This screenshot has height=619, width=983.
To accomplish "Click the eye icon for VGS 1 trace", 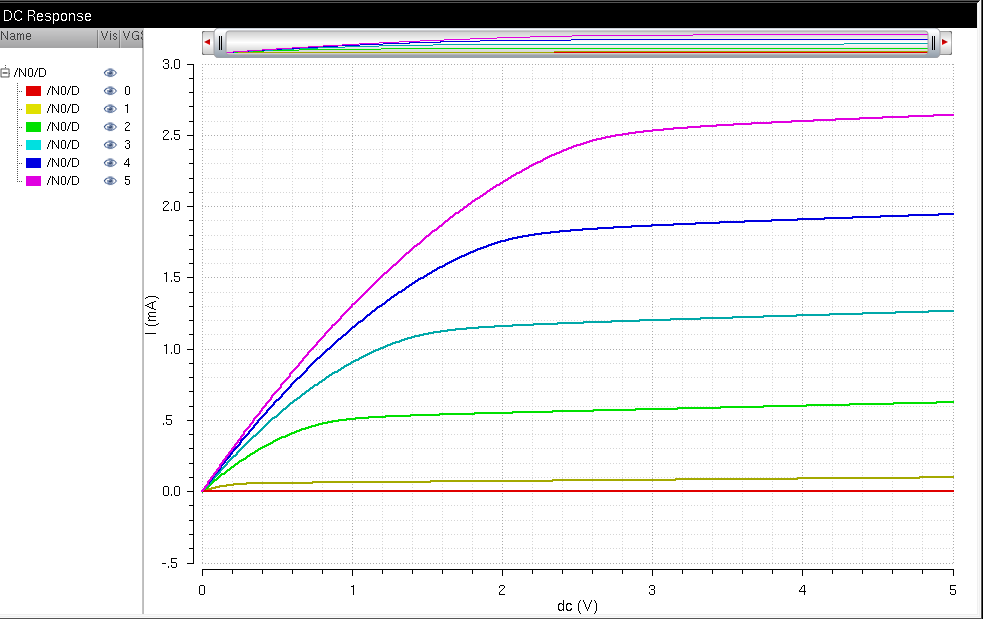I will pos(110,109).
